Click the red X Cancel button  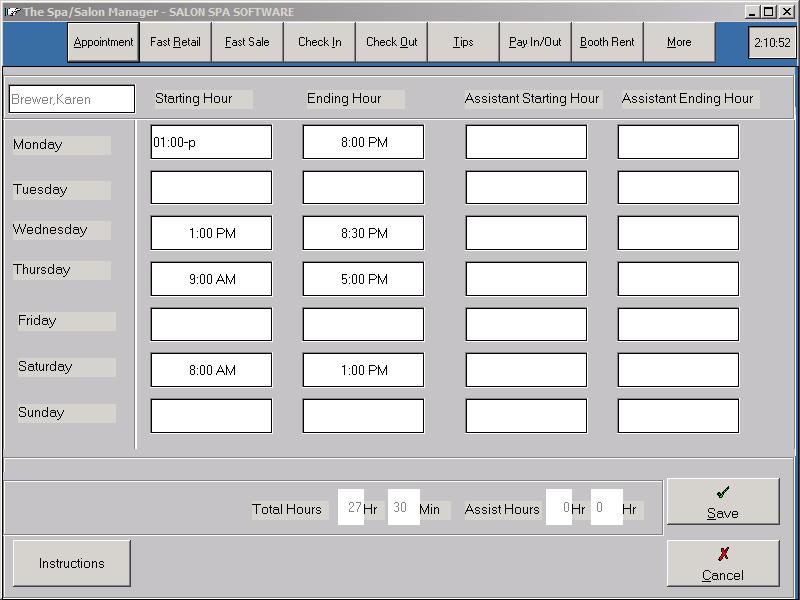coord(722,563)
